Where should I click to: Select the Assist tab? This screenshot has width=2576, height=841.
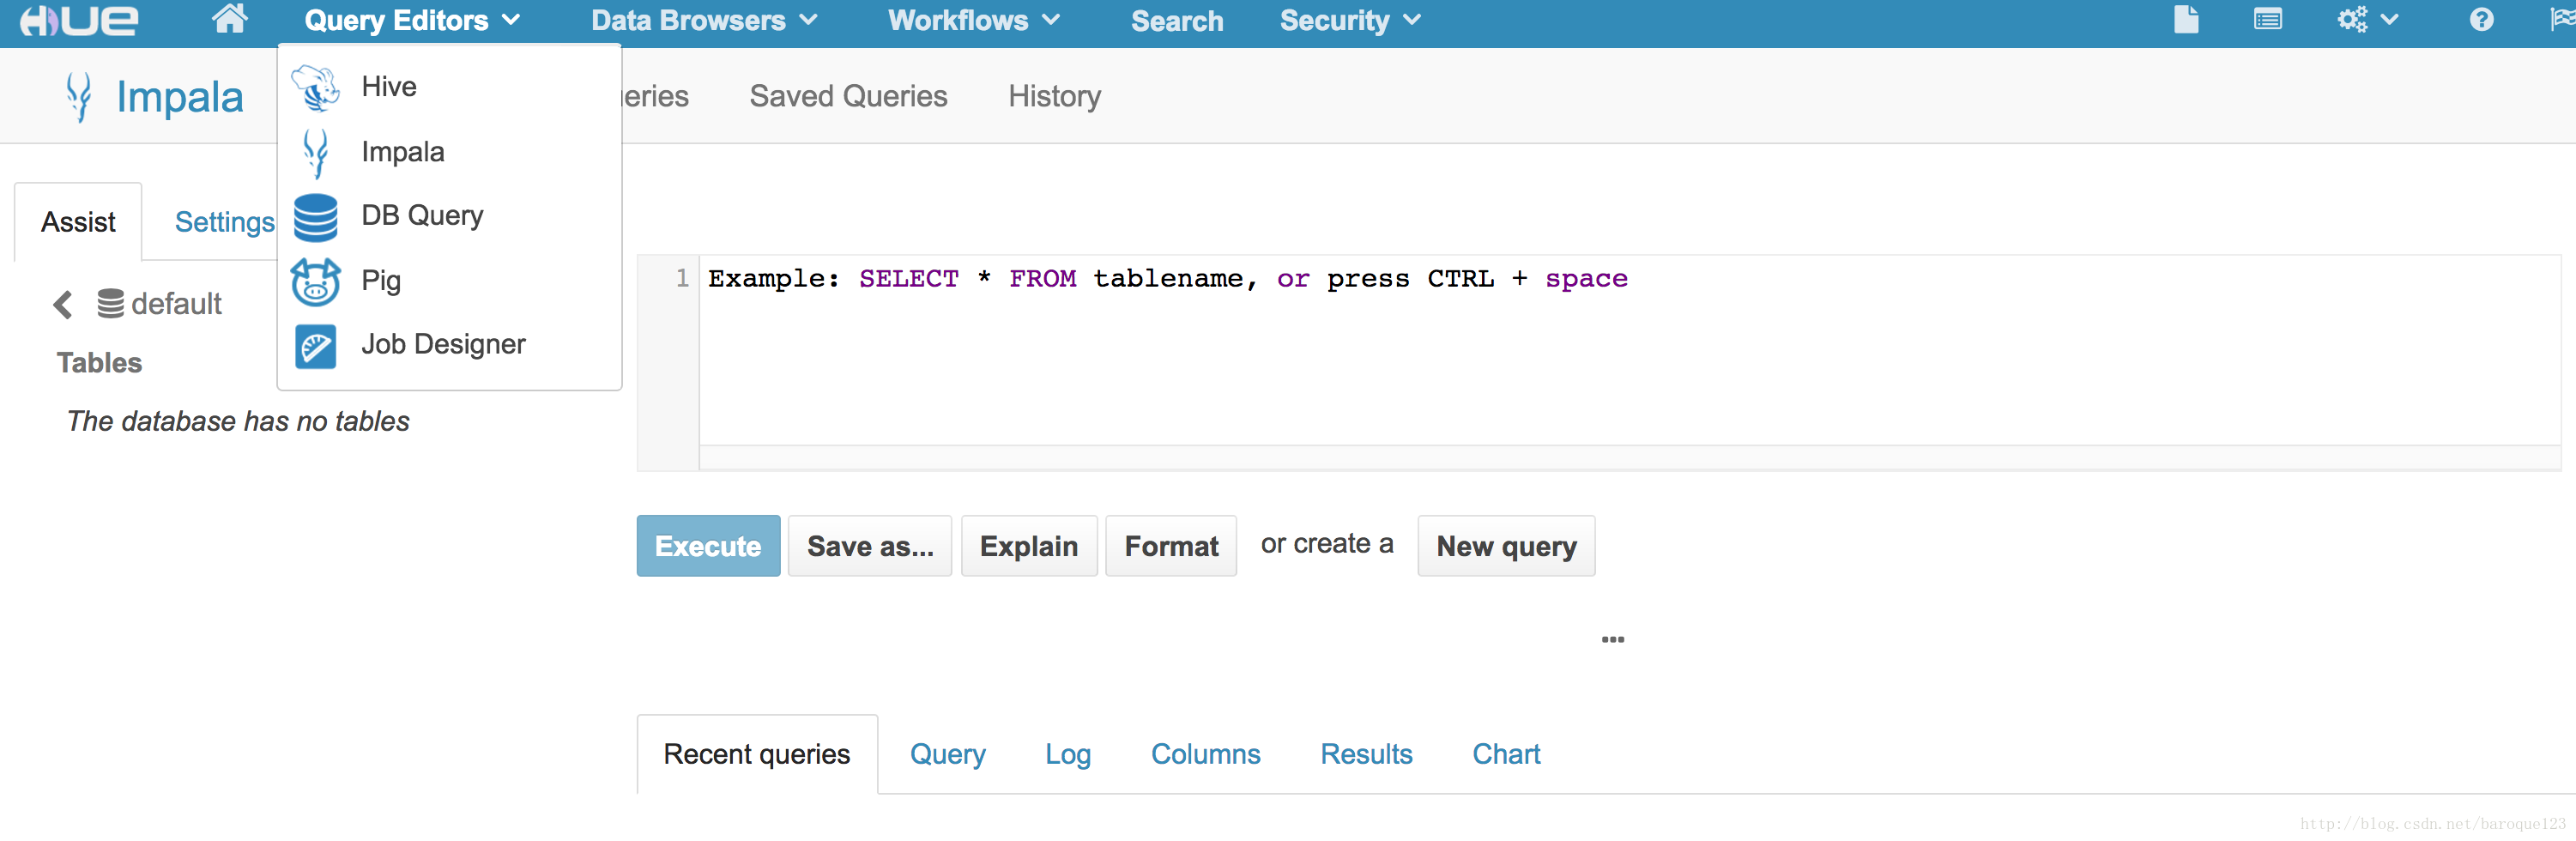78,222
